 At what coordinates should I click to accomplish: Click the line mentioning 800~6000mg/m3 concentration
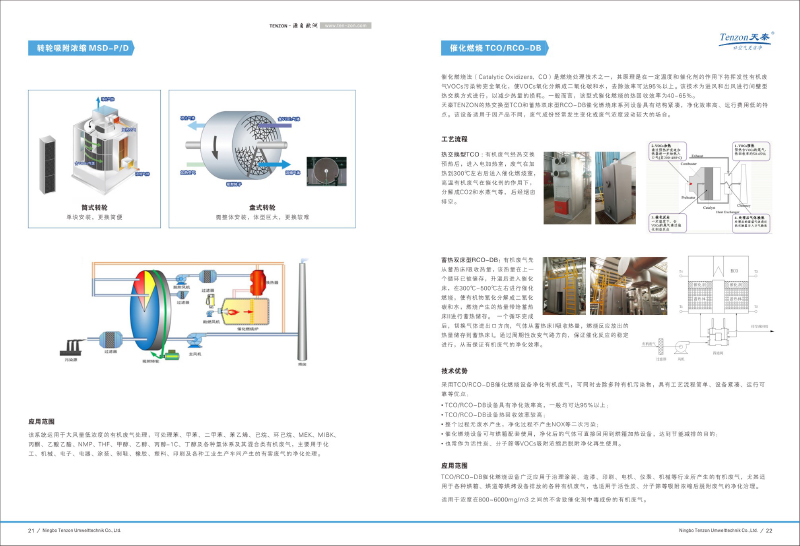(544, 499)
